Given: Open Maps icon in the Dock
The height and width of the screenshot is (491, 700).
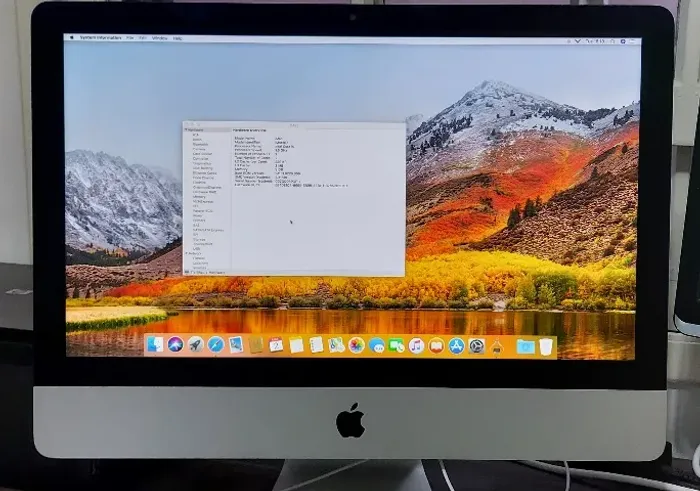Looking at the screenshot, I should pyautogui.click(x=336, y=345).
